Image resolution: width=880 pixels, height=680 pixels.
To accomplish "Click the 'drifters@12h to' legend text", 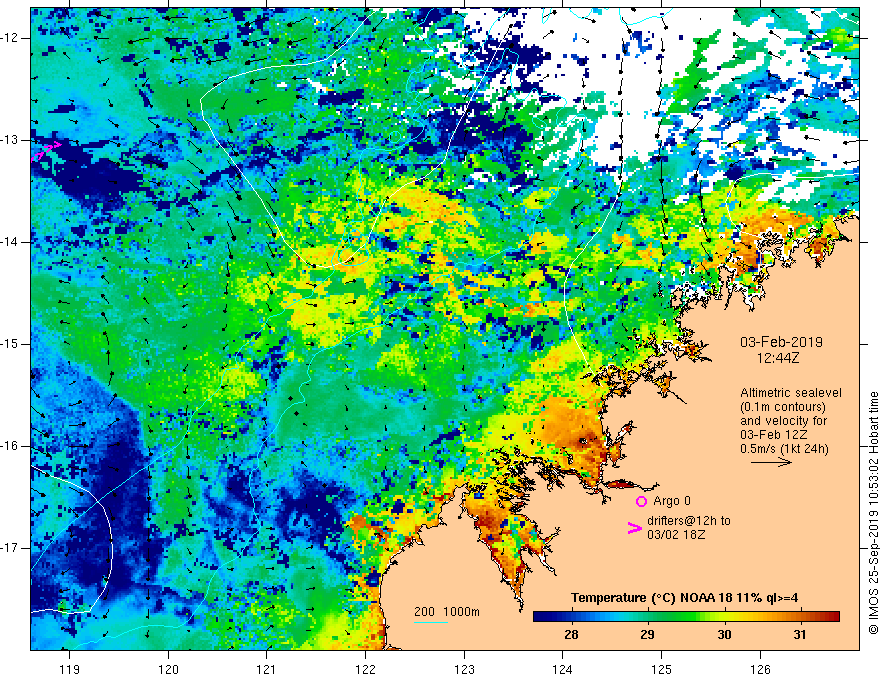I will (x=689, y=521).
